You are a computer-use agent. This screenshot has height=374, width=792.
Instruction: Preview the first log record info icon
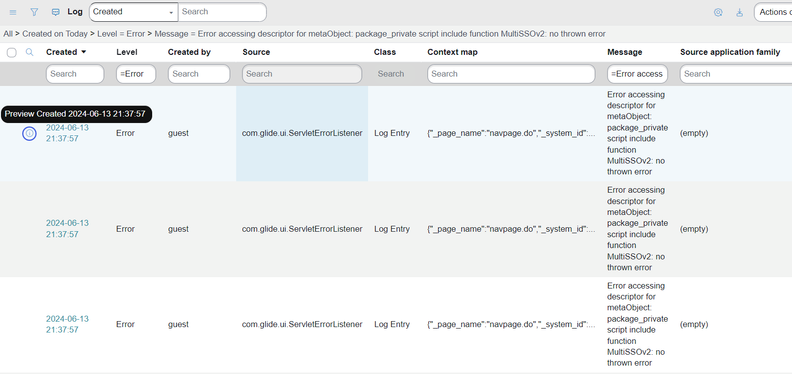coord(29,133)
